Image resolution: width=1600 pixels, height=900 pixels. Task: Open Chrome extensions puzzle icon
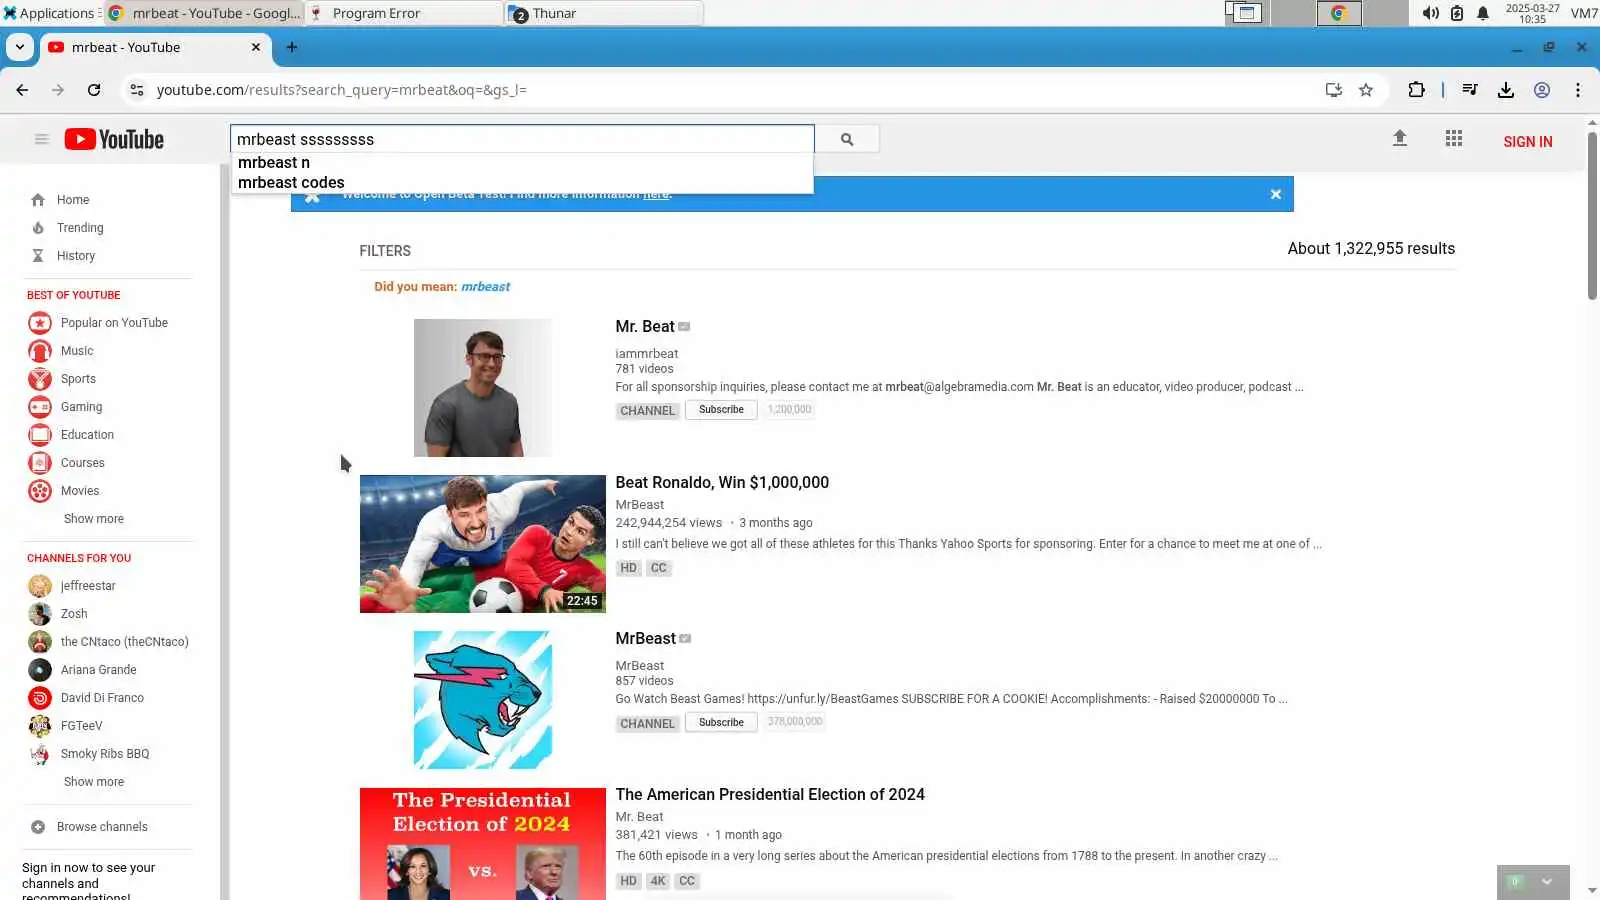pyautogui.click(x=1416, y=90)
